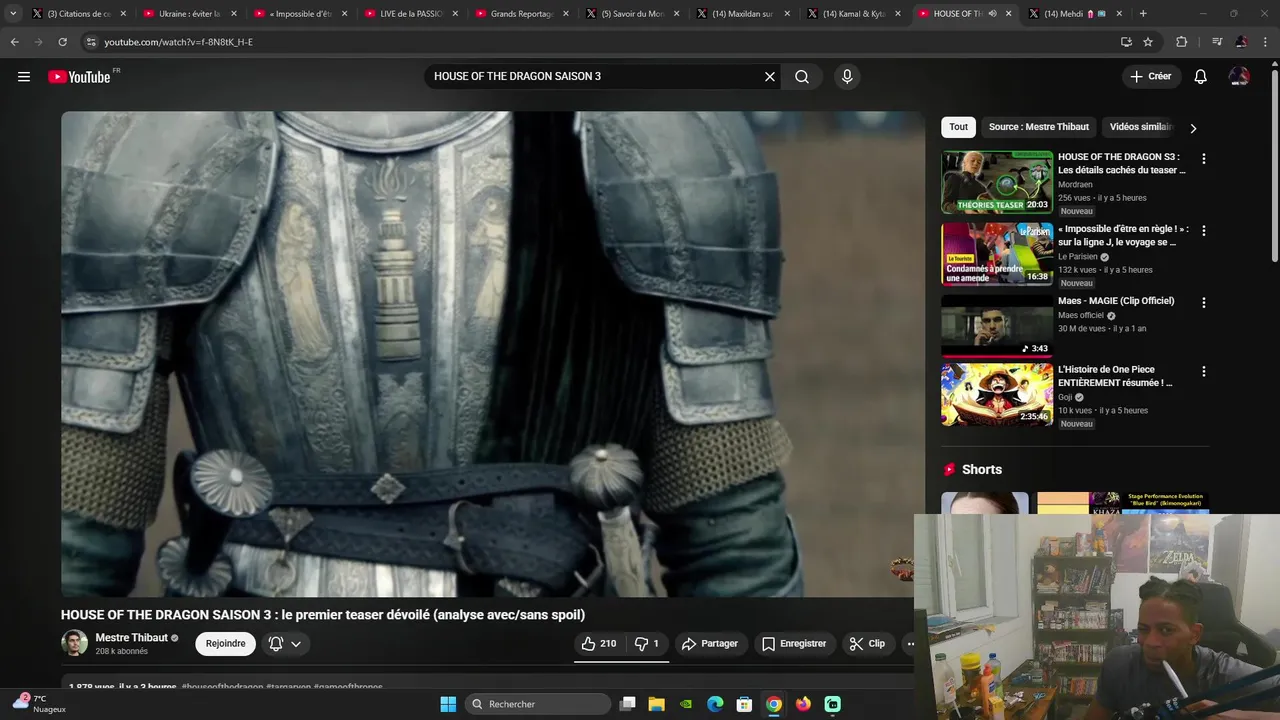This screenshot has height=720, width=1280.
Task: Like the video with thumbs up
Action: point(599,644)
